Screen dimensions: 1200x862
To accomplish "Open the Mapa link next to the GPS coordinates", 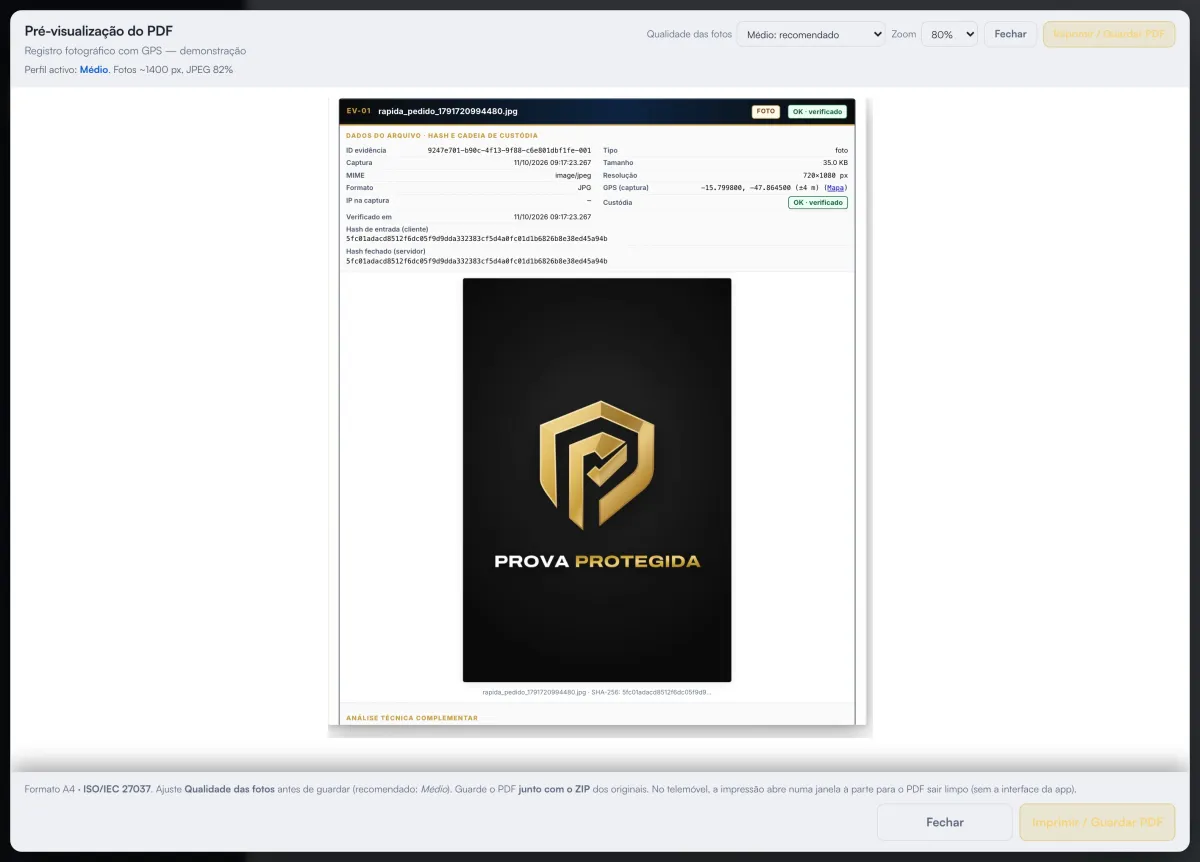I will coord(836,188).
